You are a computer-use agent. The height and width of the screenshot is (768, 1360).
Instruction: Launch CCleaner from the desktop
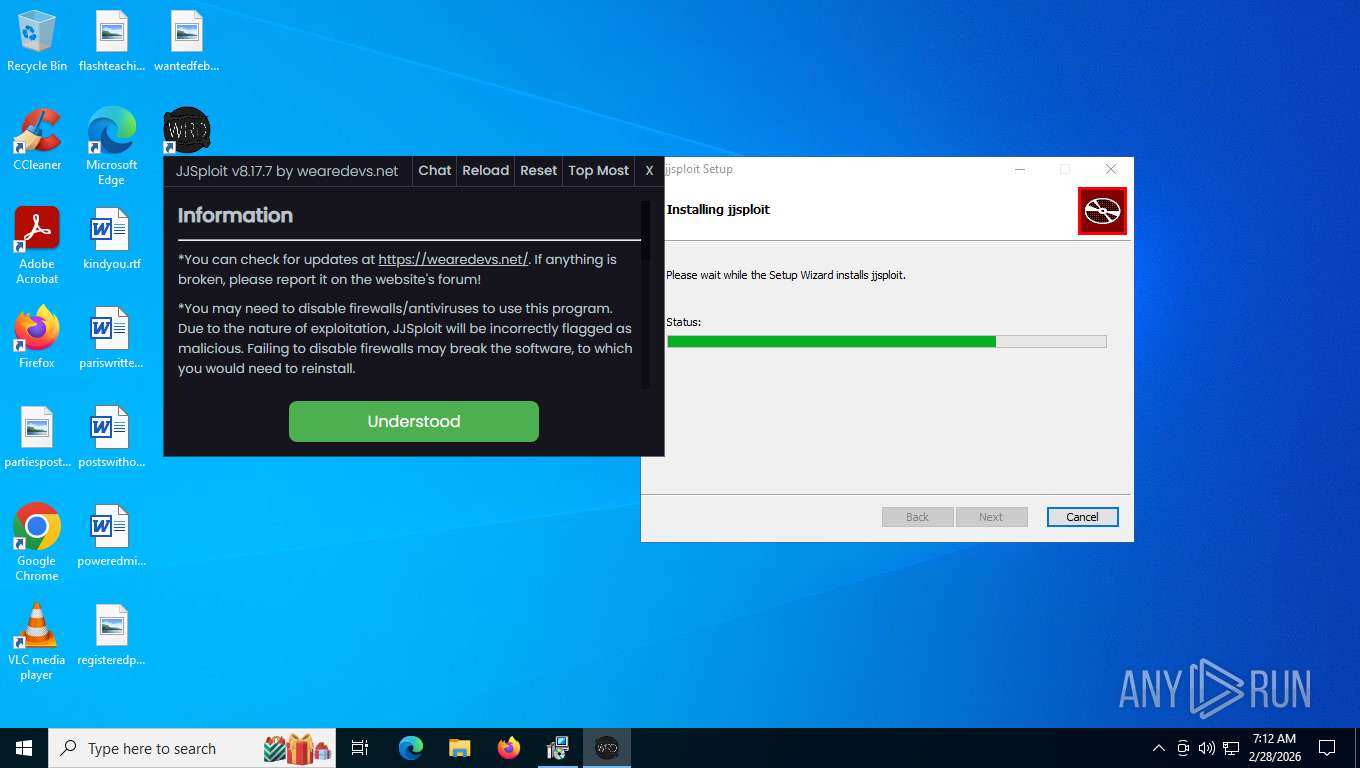tap(37, 140)
